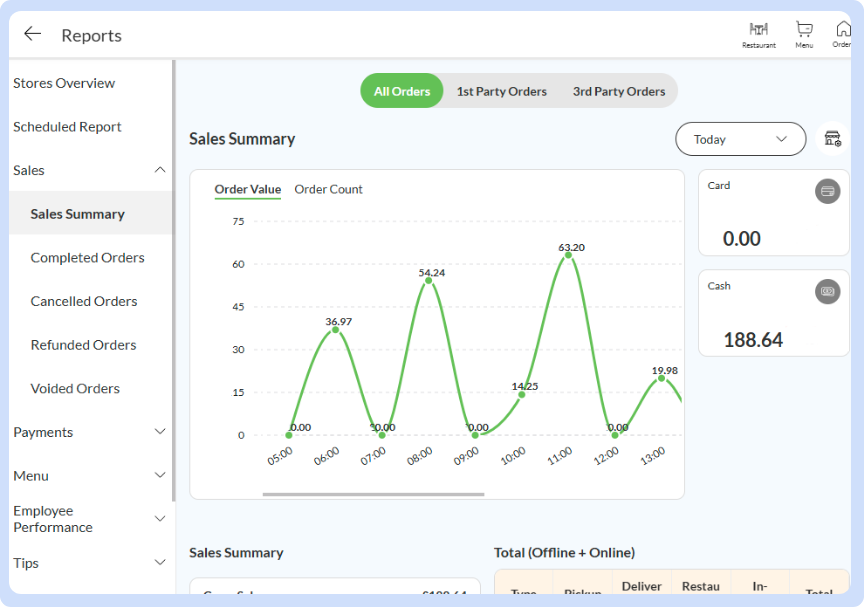Open the Today date range dropdown
The width and height of the screenshot is (864, 607).
[741, 139]
